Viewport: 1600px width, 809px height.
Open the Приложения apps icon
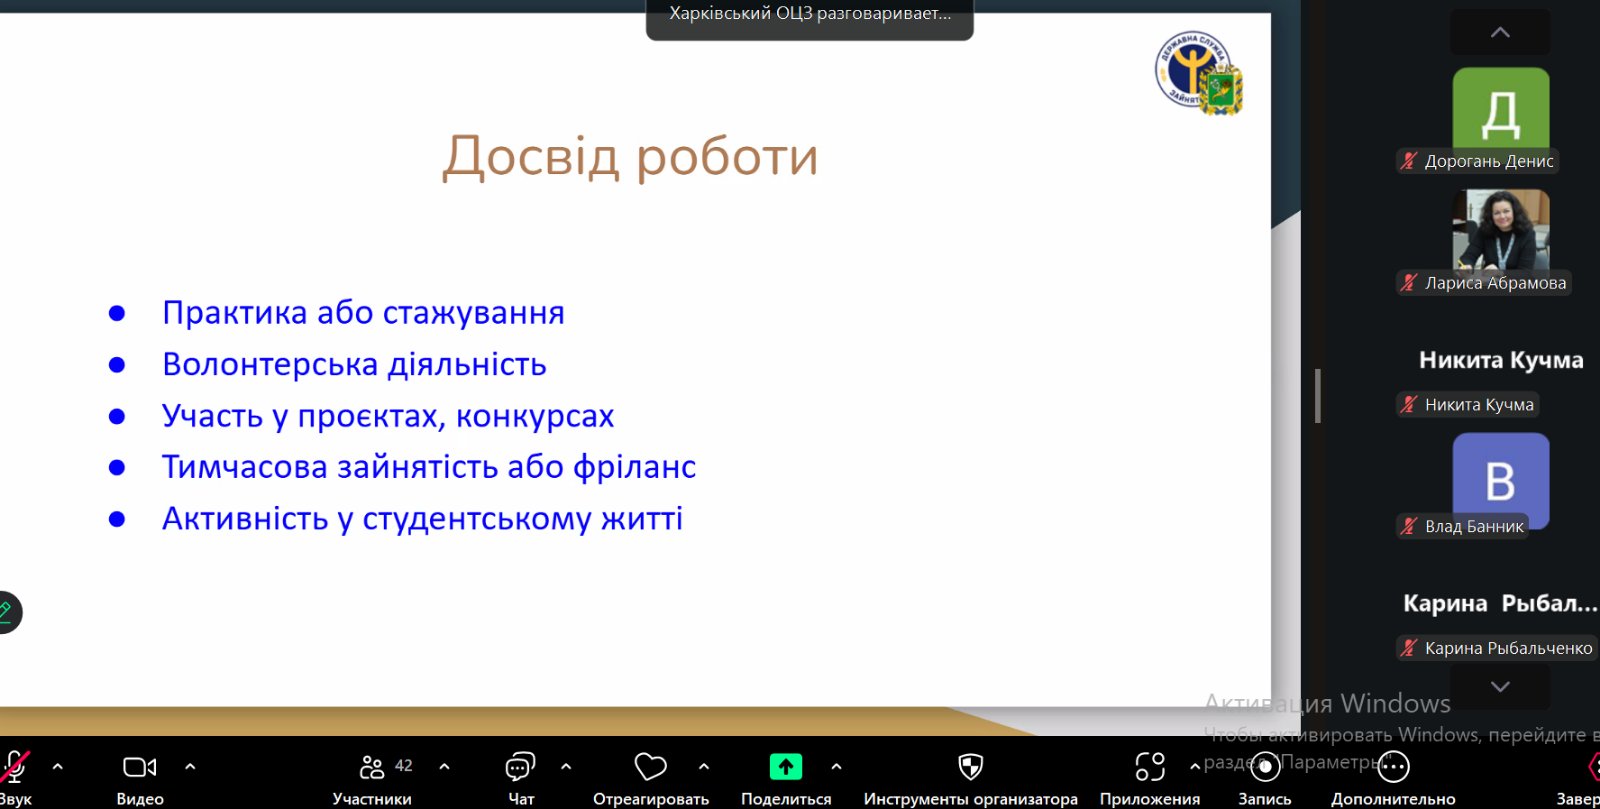point(1150,767)
